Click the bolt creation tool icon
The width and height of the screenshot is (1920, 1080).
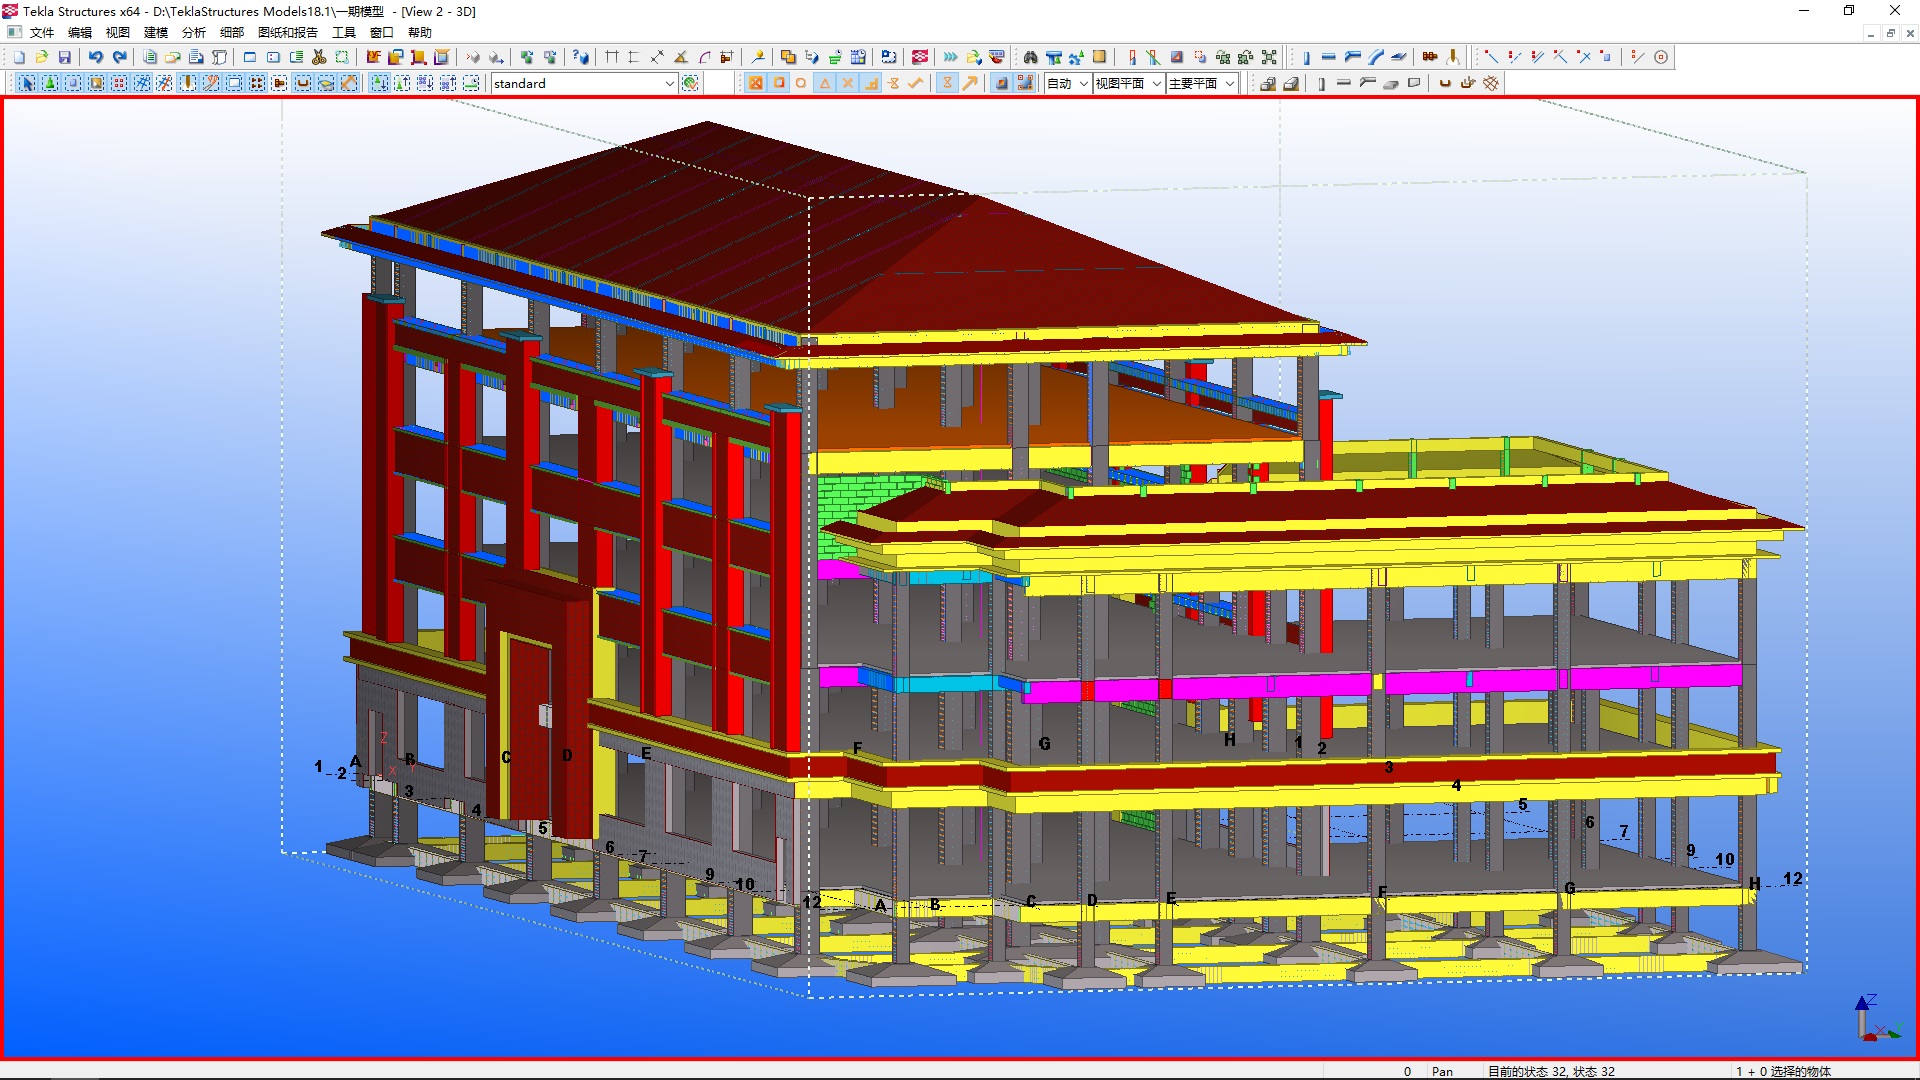coord(1430,57)
